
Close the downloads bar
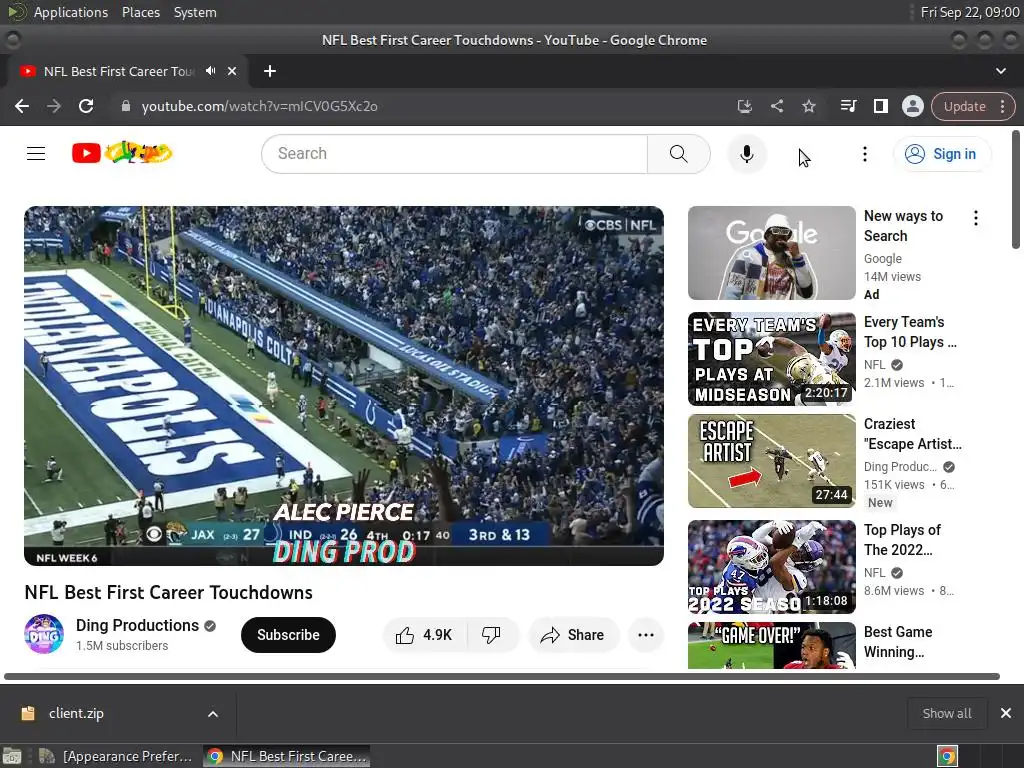1006,713
